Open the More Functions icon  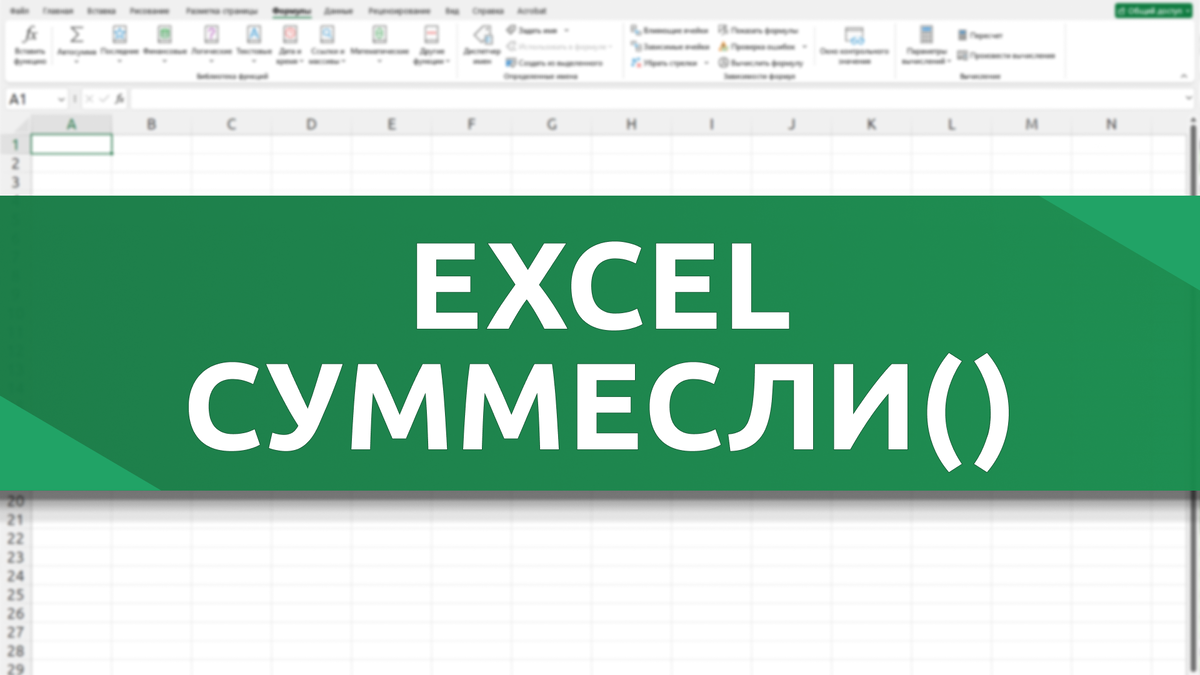[432, 34]
